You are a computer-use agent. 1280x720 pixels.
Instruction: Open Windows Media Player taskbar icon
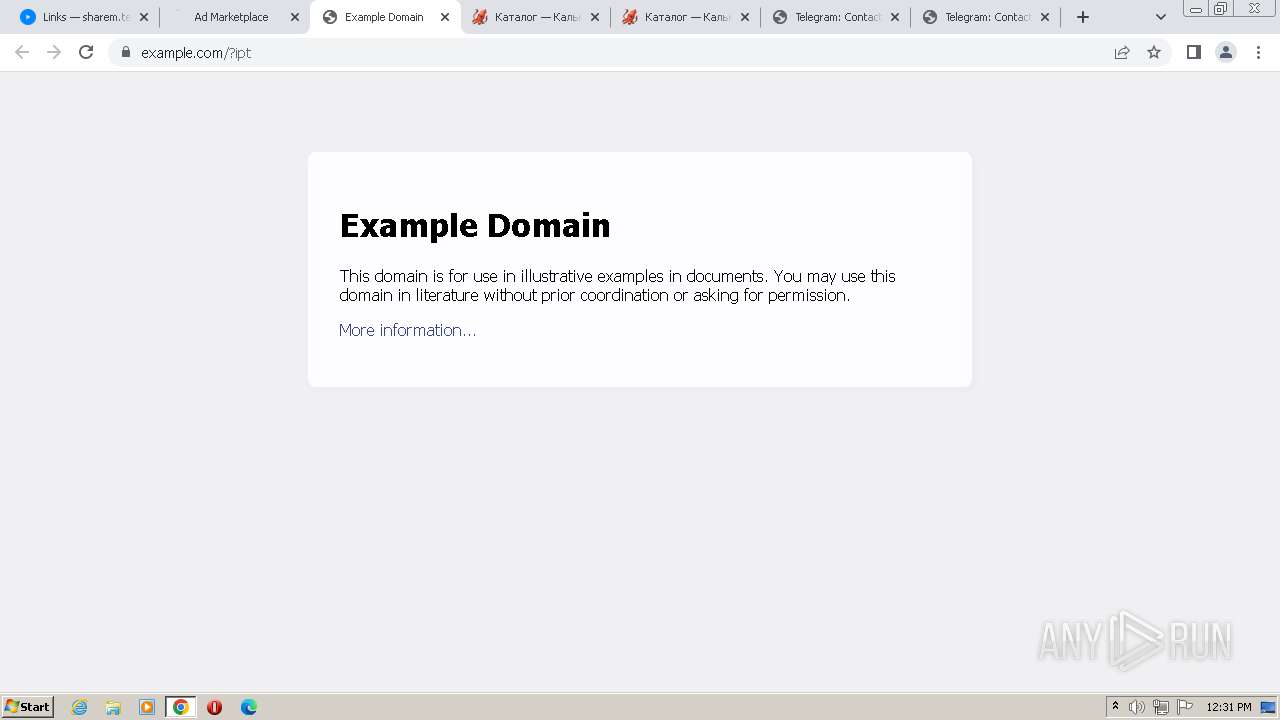[x=147, y=707]
